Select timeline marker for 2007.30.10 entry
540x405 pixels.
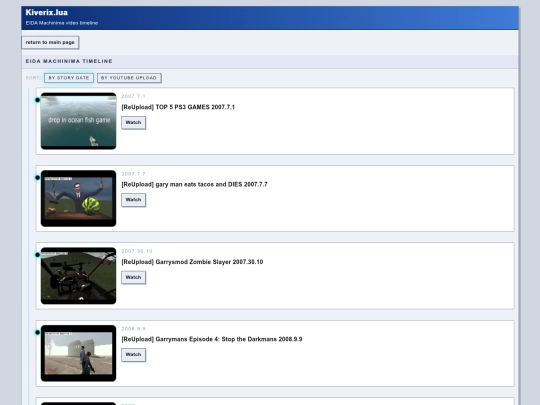click(37, 255)
